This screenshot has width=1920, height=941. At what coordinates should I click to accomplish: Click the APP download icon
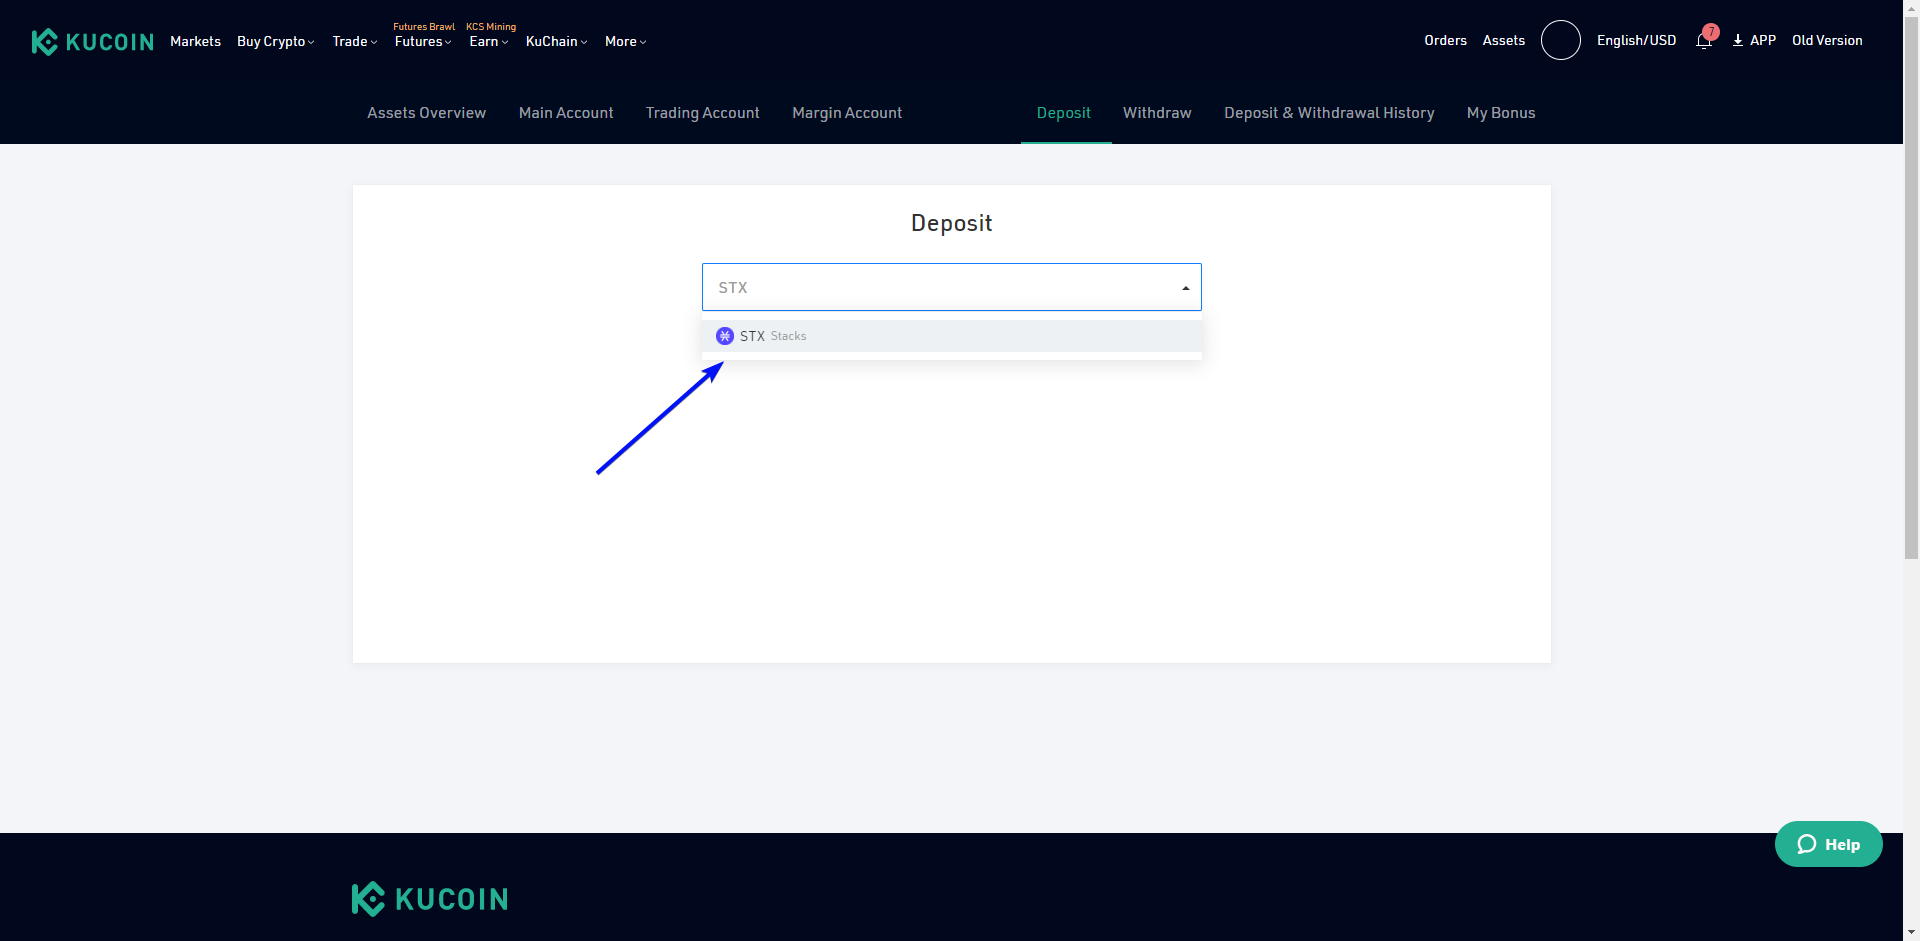(1738, 41)
